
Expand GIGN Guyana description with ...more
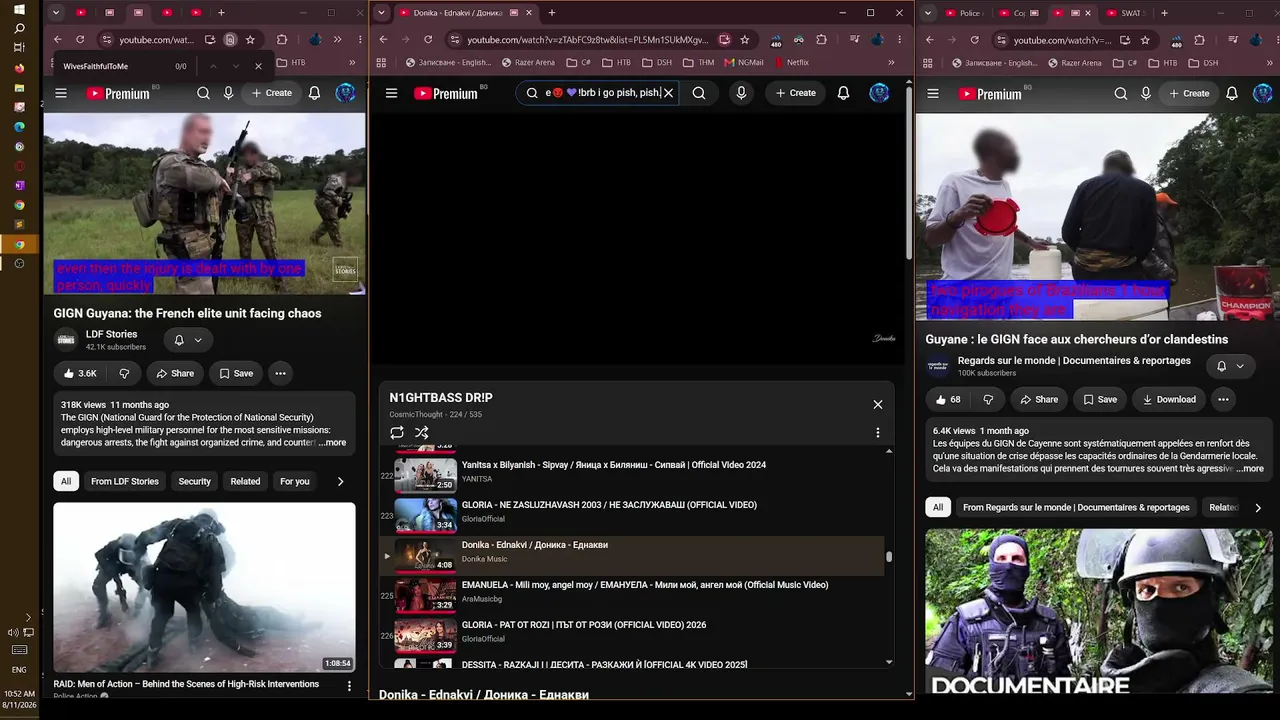coord(332,443)
